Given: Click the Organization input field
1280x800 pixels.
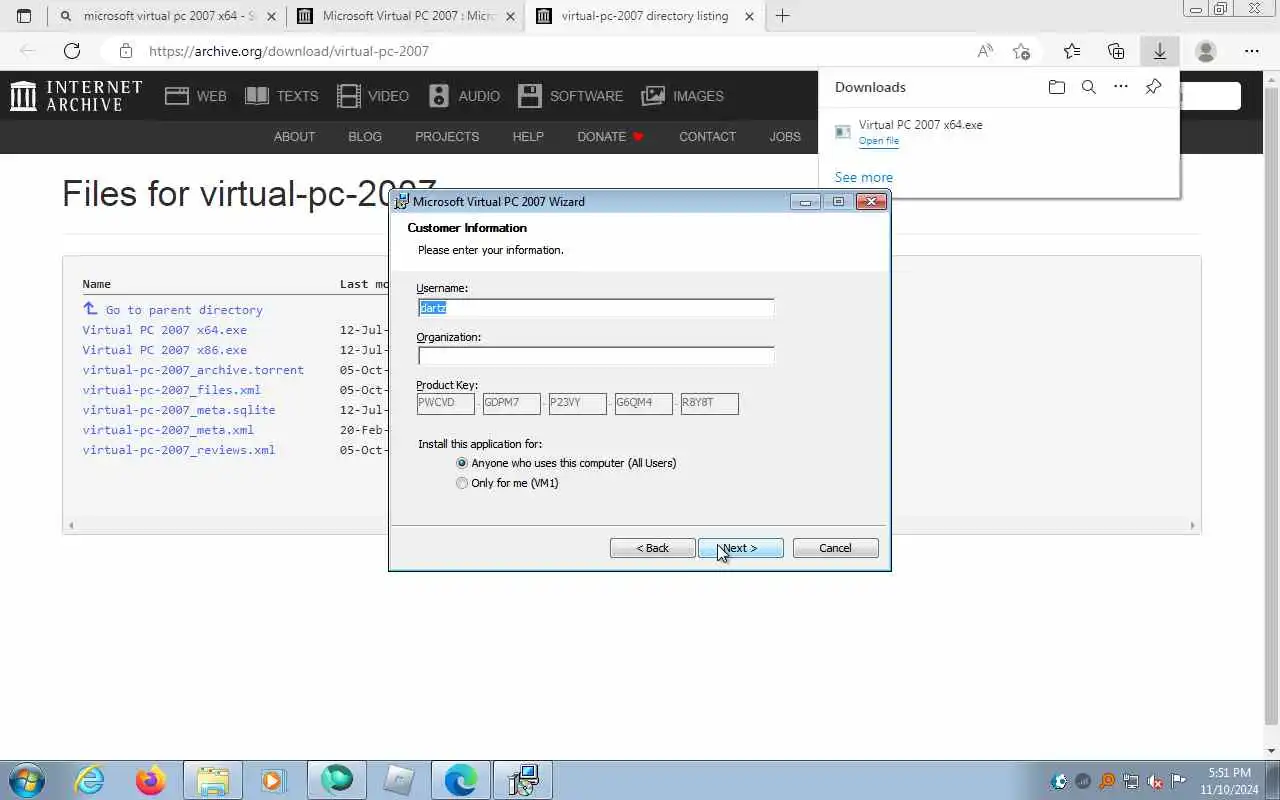Looking at the screenshot, I should [x=596, y=356].
